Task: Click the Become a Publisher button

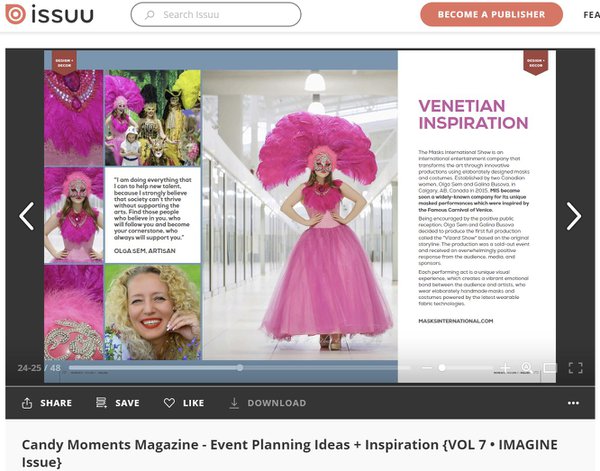Action: (491, 15)
